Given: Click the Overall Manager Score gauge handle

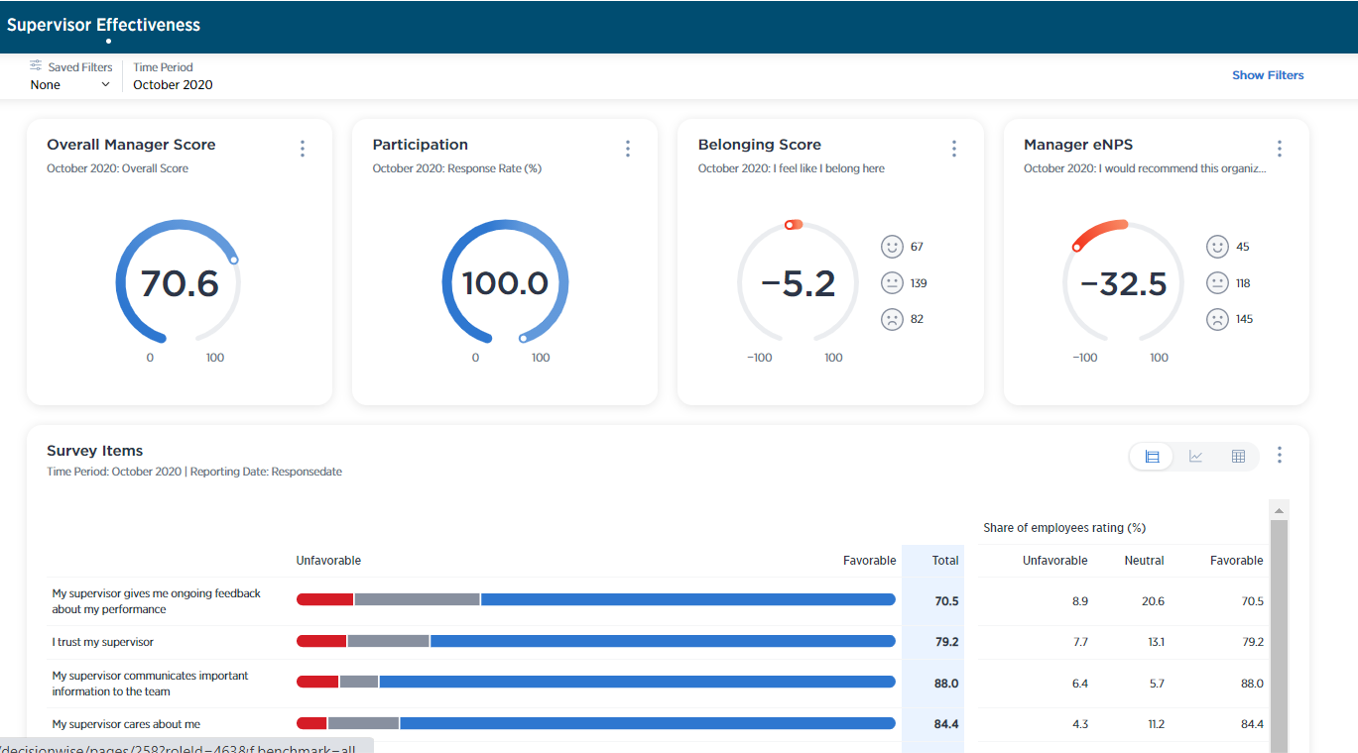Looking at the screenshot, I should point(234,260).
